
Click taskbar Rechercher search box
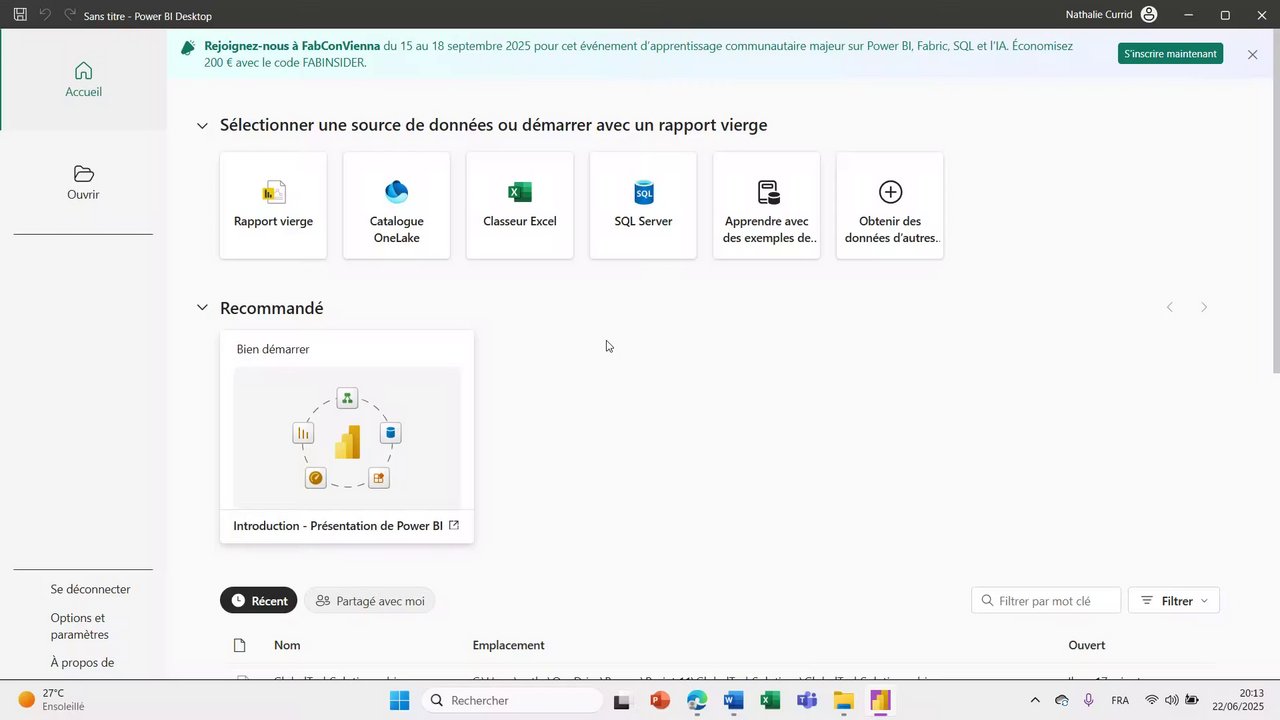511,700
